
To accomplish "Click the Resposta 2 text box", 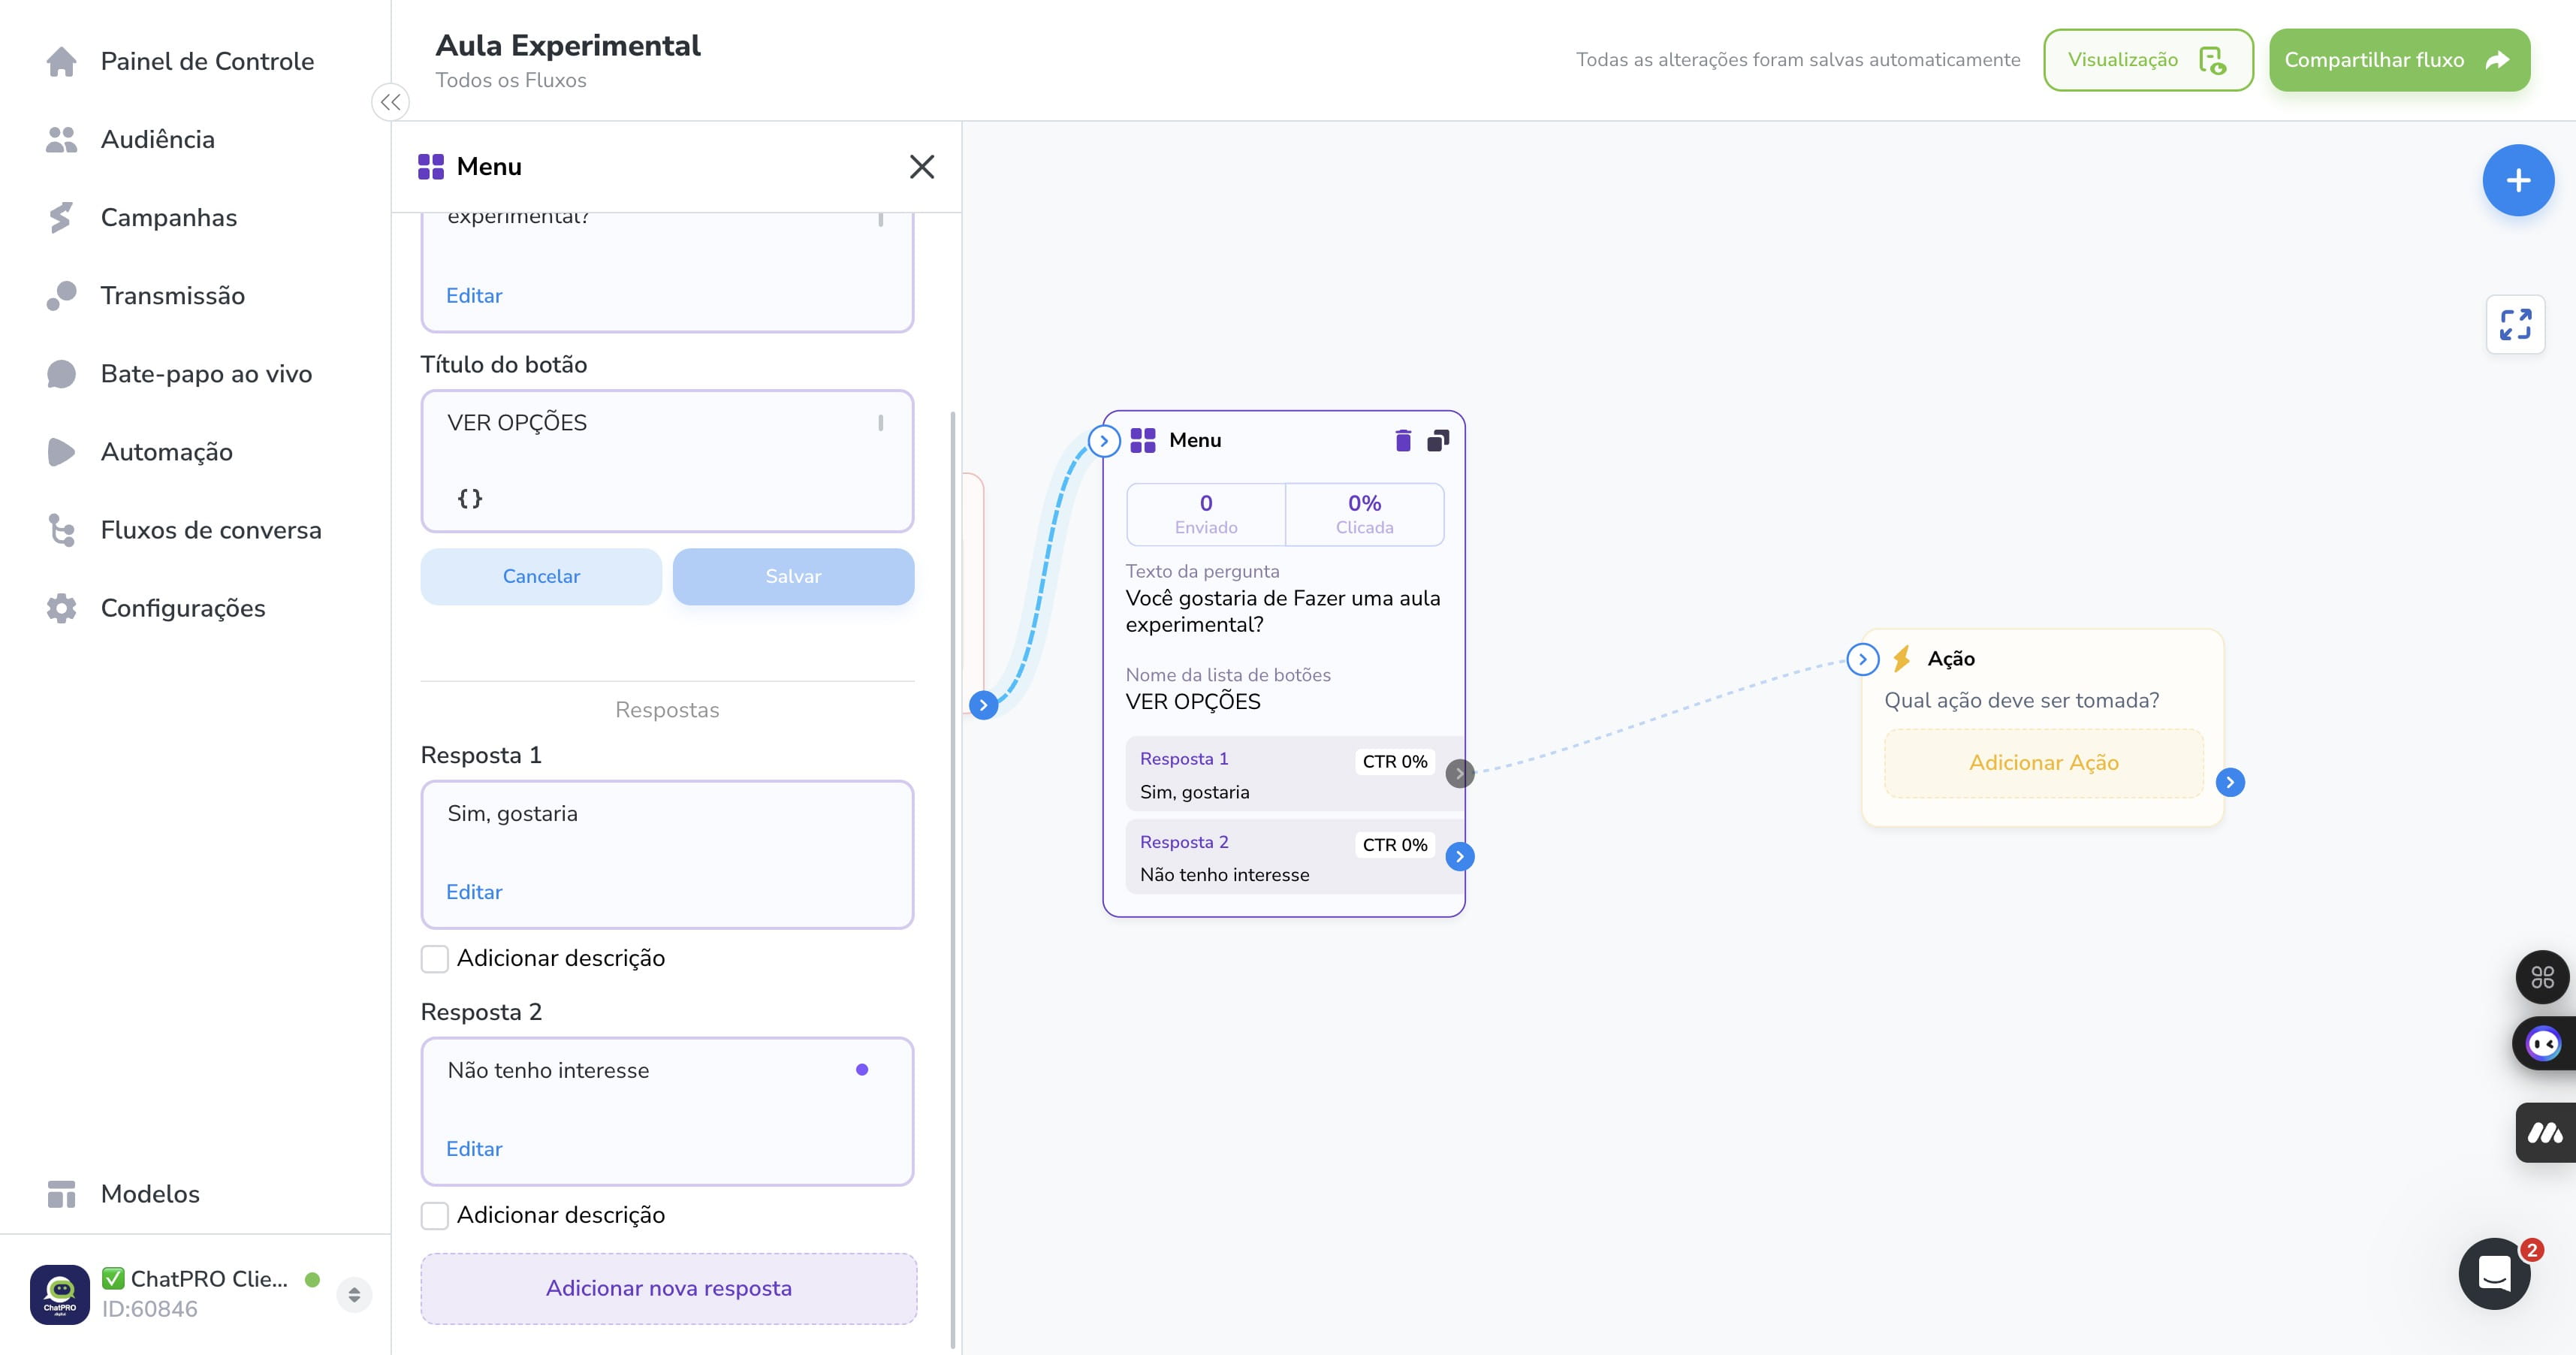I will [x=667, y=1111].
